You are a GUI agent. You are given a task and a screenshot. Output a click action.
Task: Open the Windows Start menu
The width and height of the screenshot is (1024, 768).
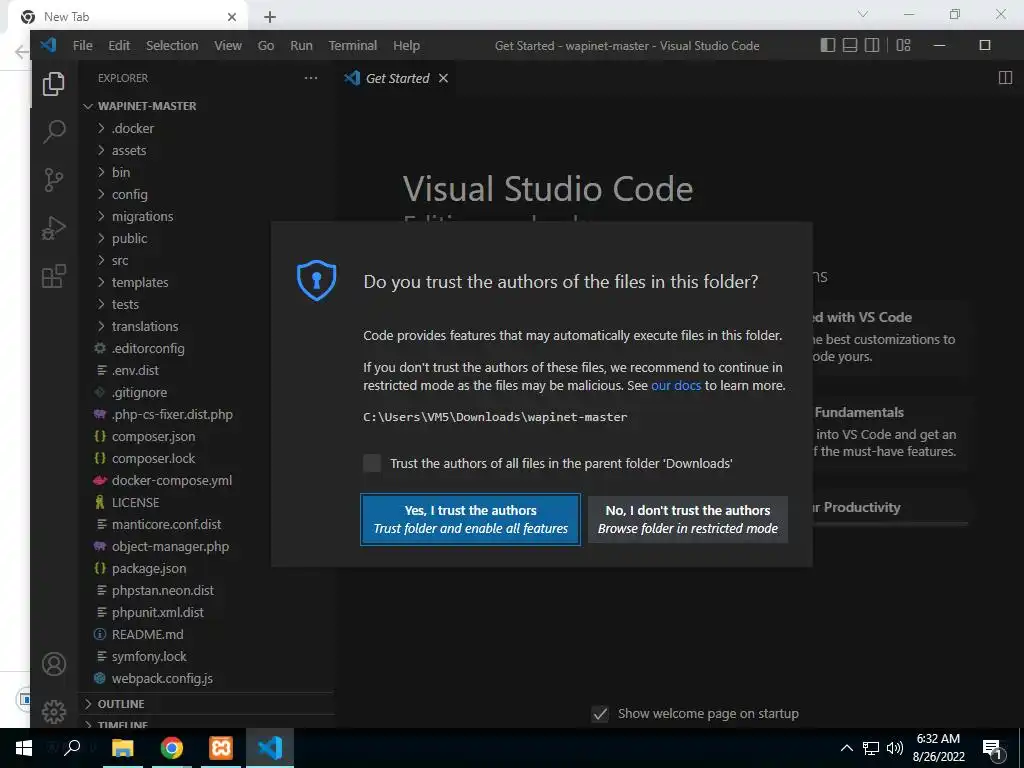tap(24, 748)
